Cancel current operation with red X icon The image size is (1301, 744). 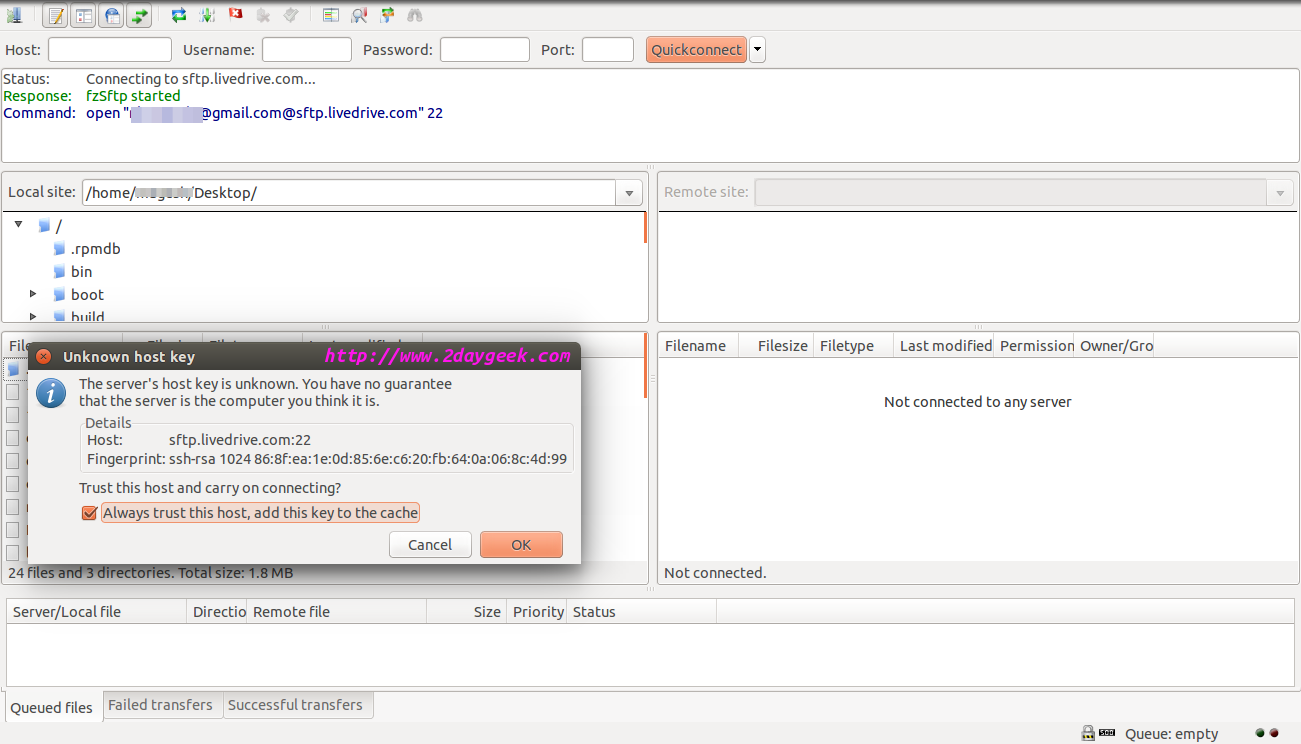coord(236,15)
